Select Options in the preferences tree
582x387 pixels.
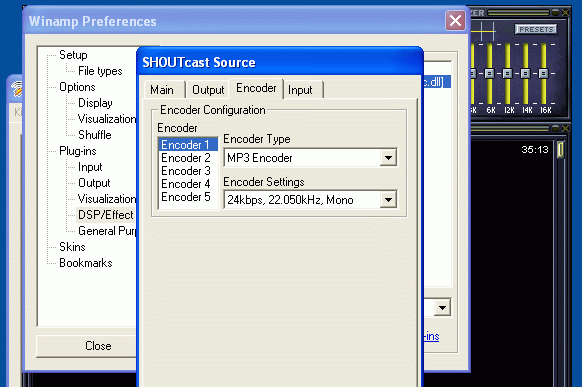[x=77, y=87]
